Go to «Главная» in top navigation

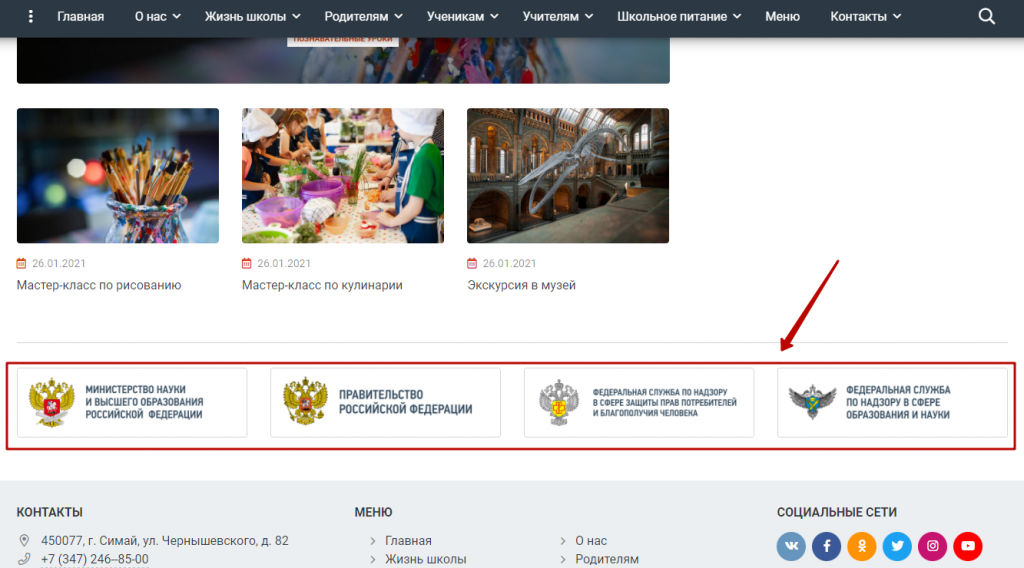(80, 17)
